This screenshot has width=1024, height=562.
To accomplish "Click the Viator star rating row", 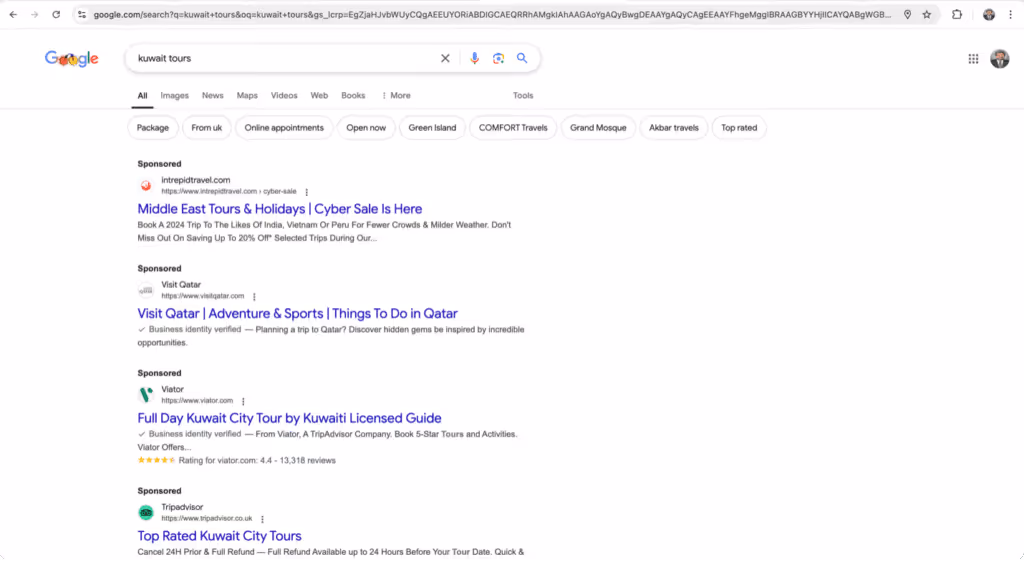I will pyautogui.click(x=236, y=460).
